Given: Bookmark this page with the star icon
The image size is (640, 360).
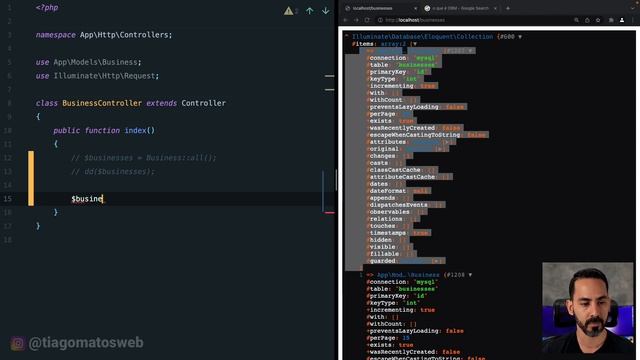Looking at the screenshot, I should [598, 20].
